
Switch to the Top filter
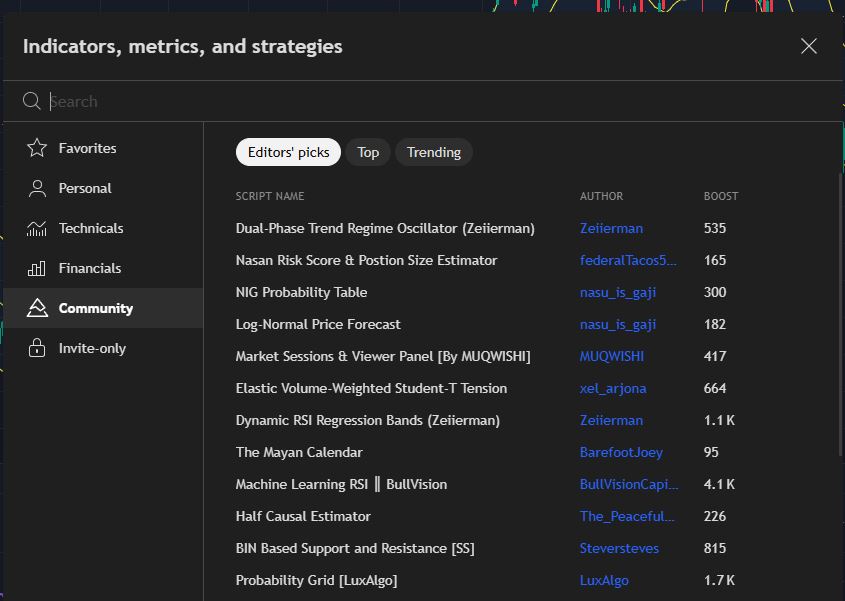tap(368, 152)
